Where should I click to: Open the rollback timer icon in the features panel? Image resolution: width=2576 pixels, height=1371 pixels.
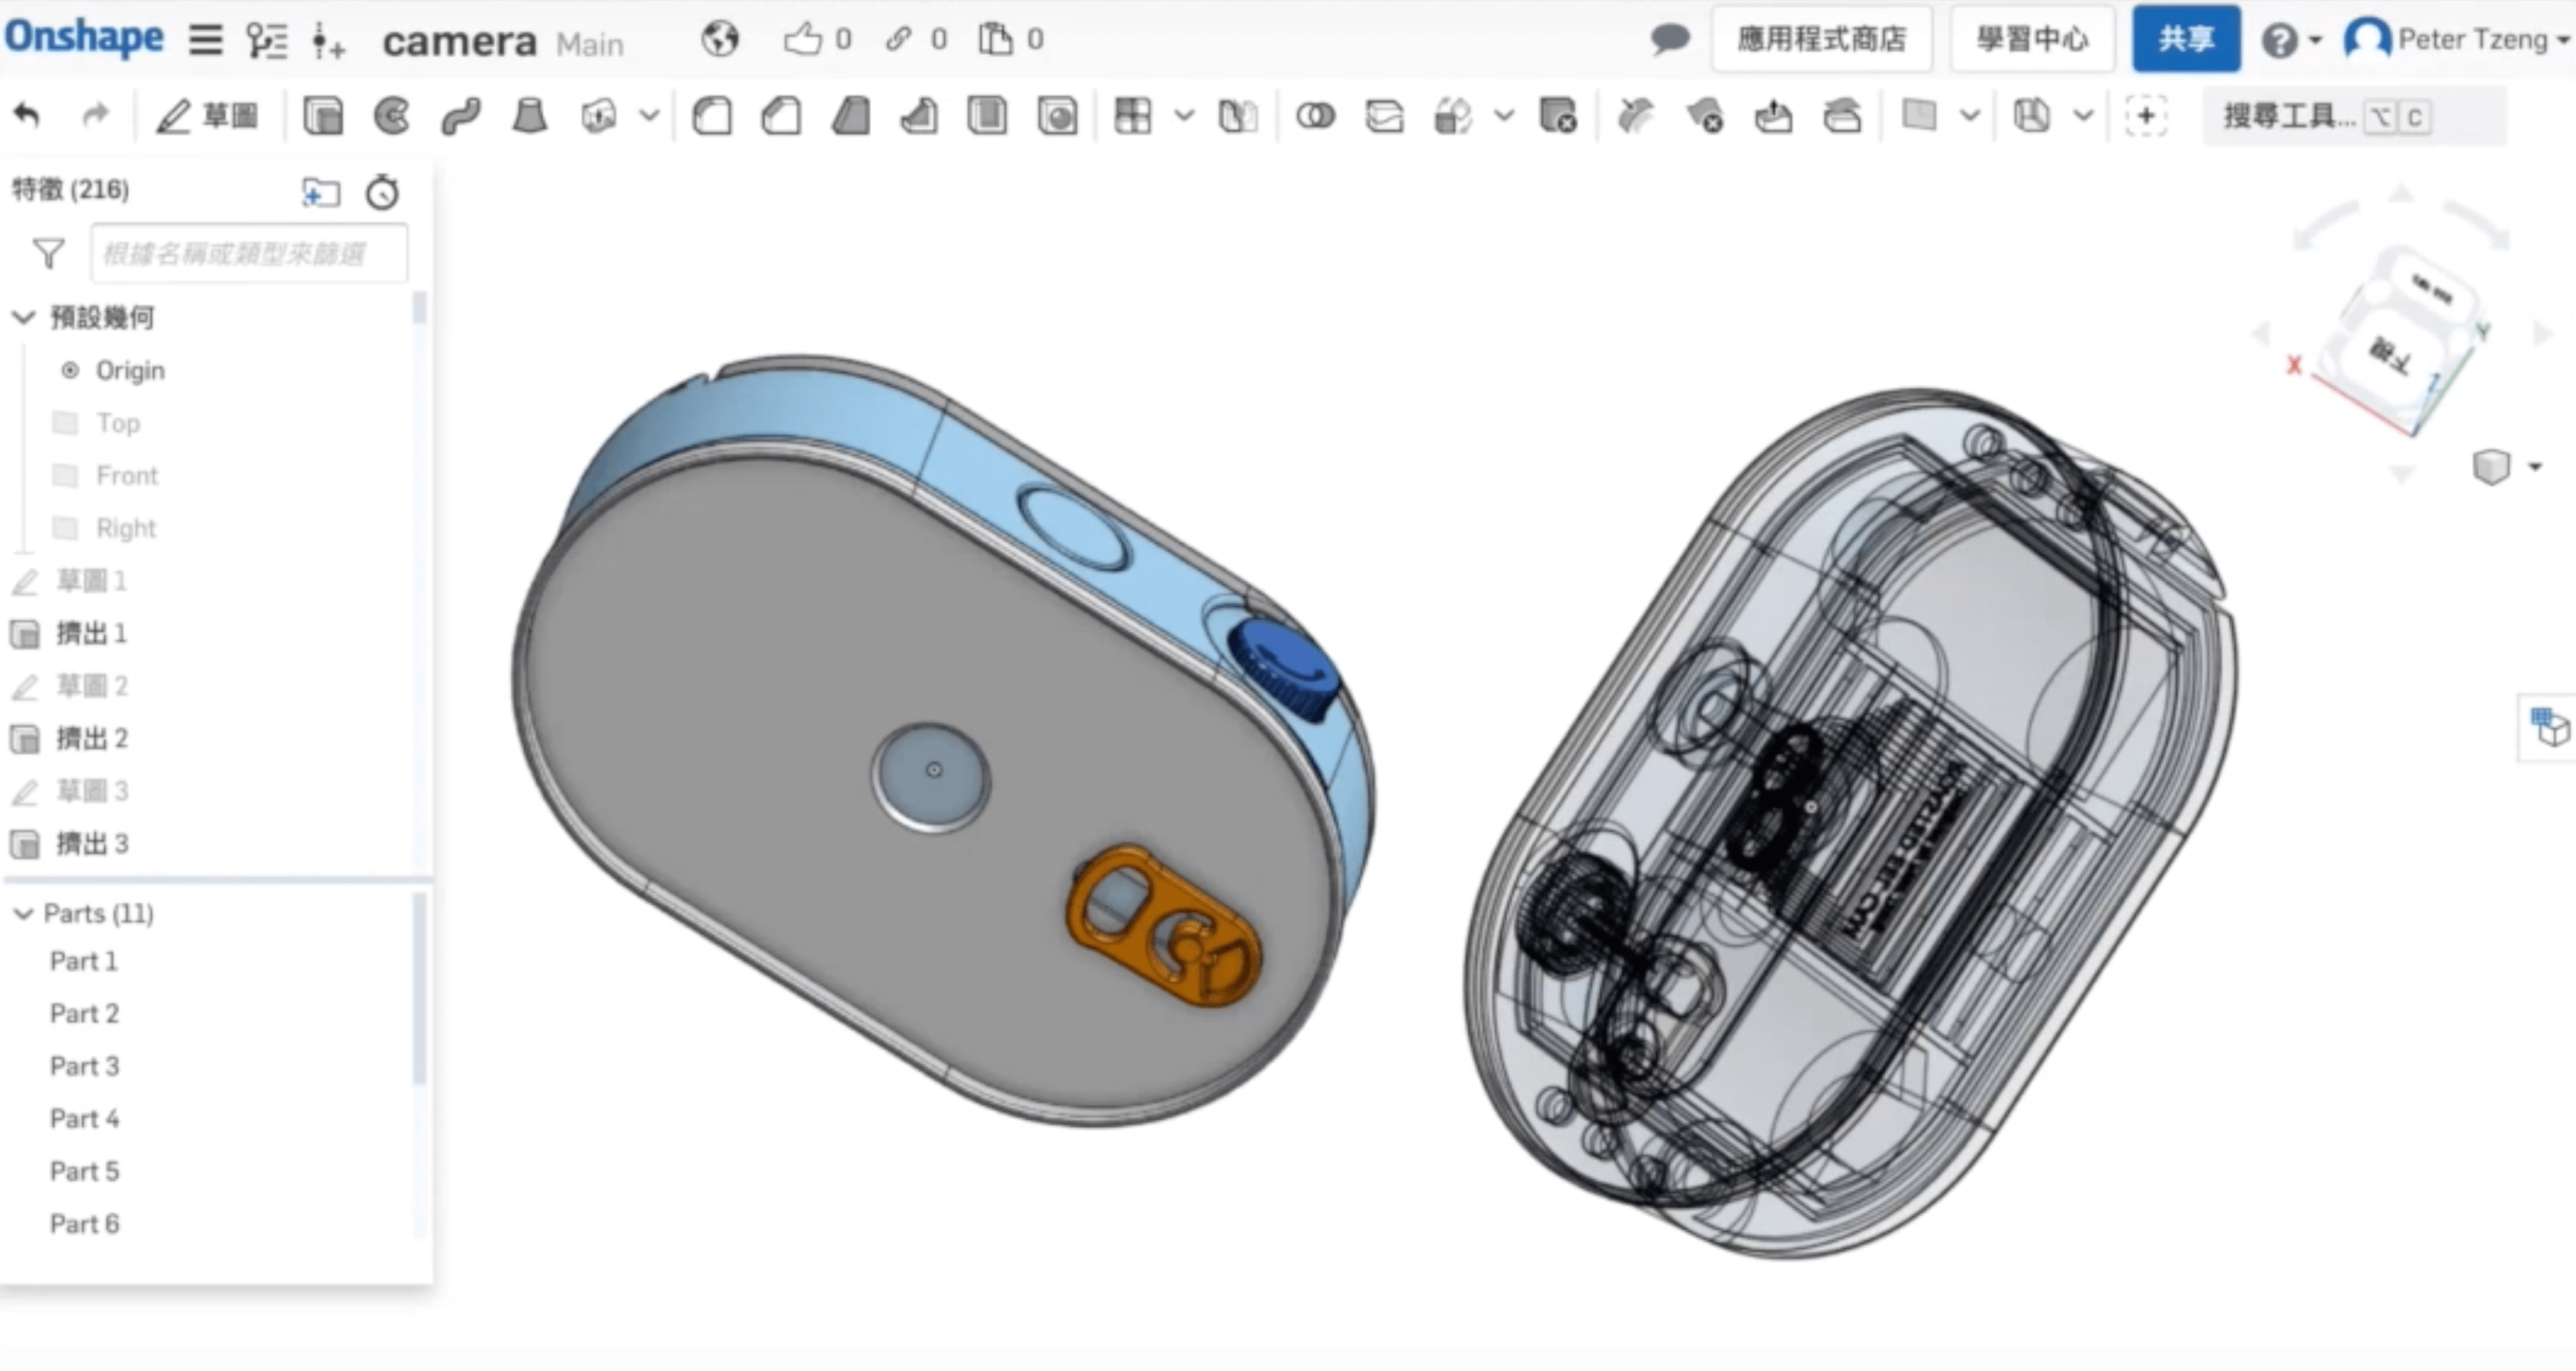click(x=382, y=191)
